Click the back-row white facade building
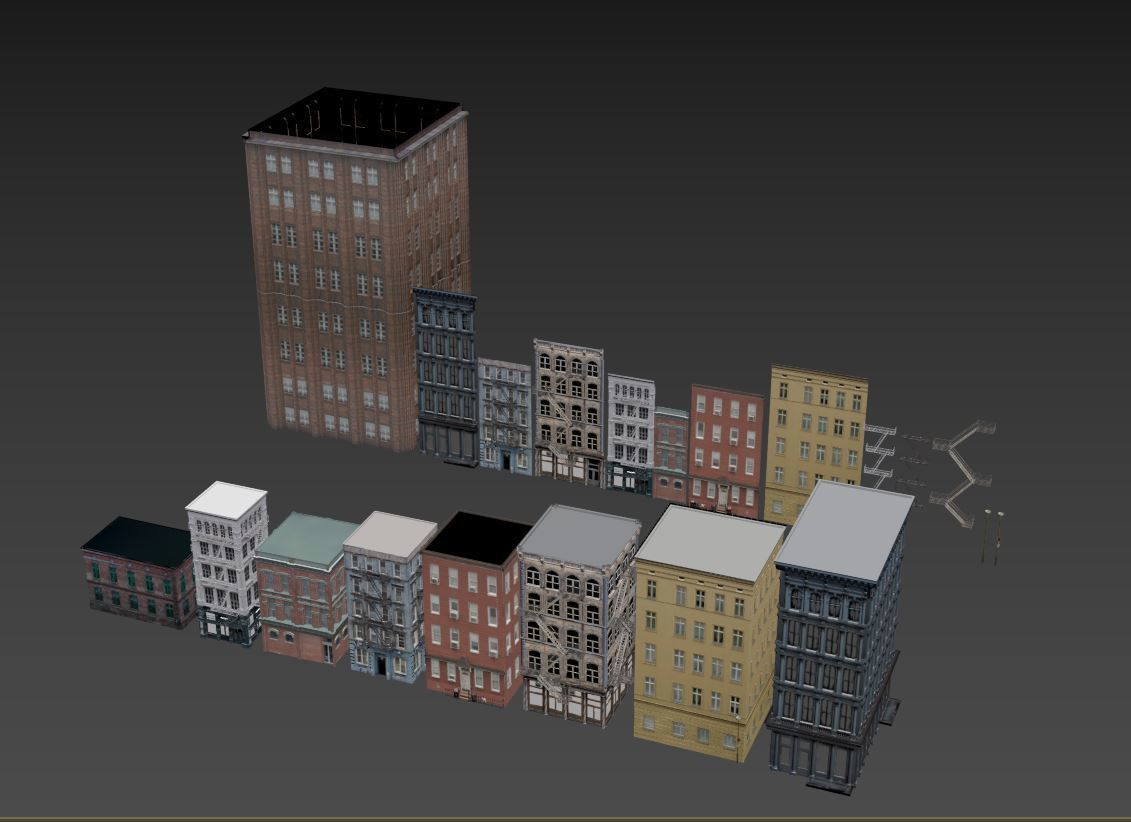1131x822 pixels. click(x=630, y=433)
